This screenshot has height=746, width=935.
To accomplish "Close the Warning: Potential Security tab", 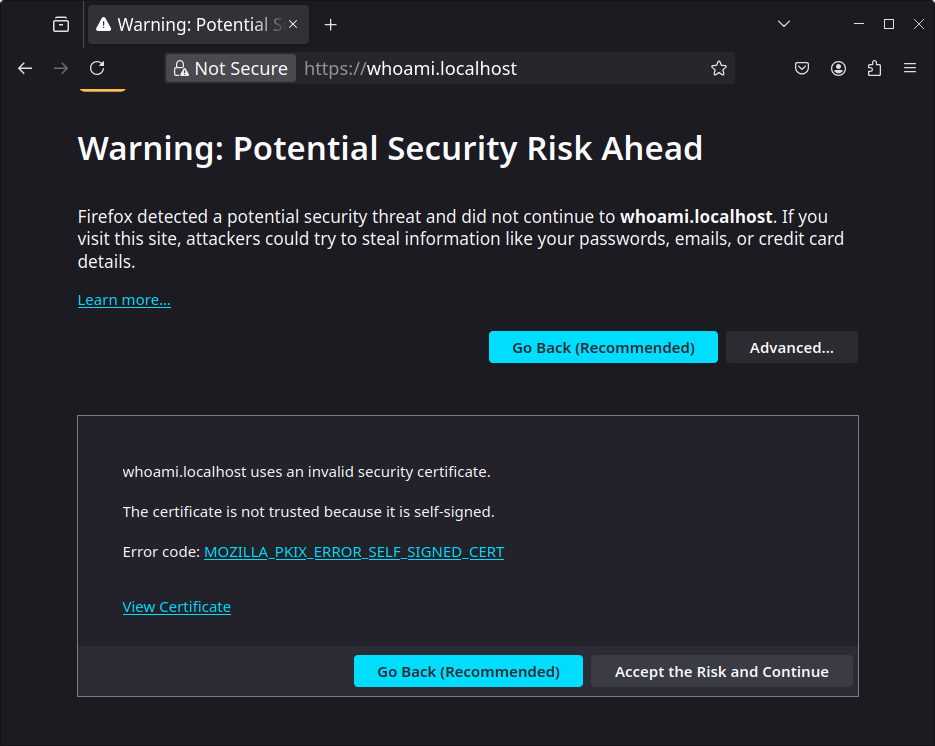I will (293, 24).
